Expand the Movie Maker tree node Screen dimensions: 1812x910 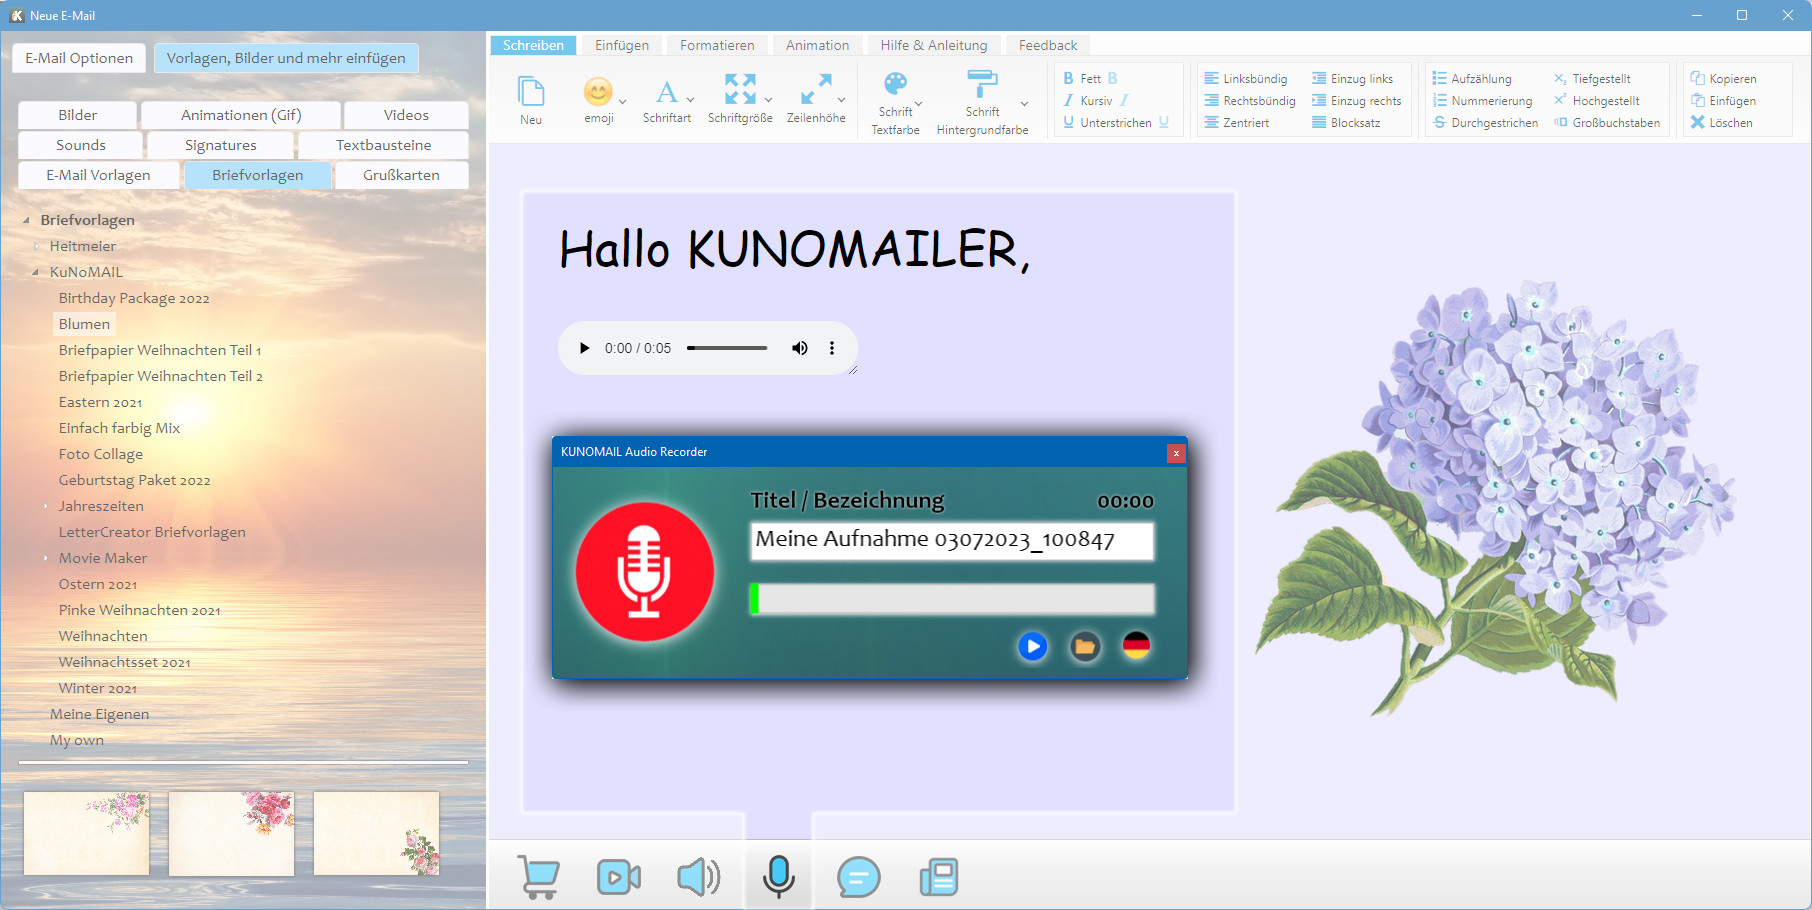click(45, 558)
